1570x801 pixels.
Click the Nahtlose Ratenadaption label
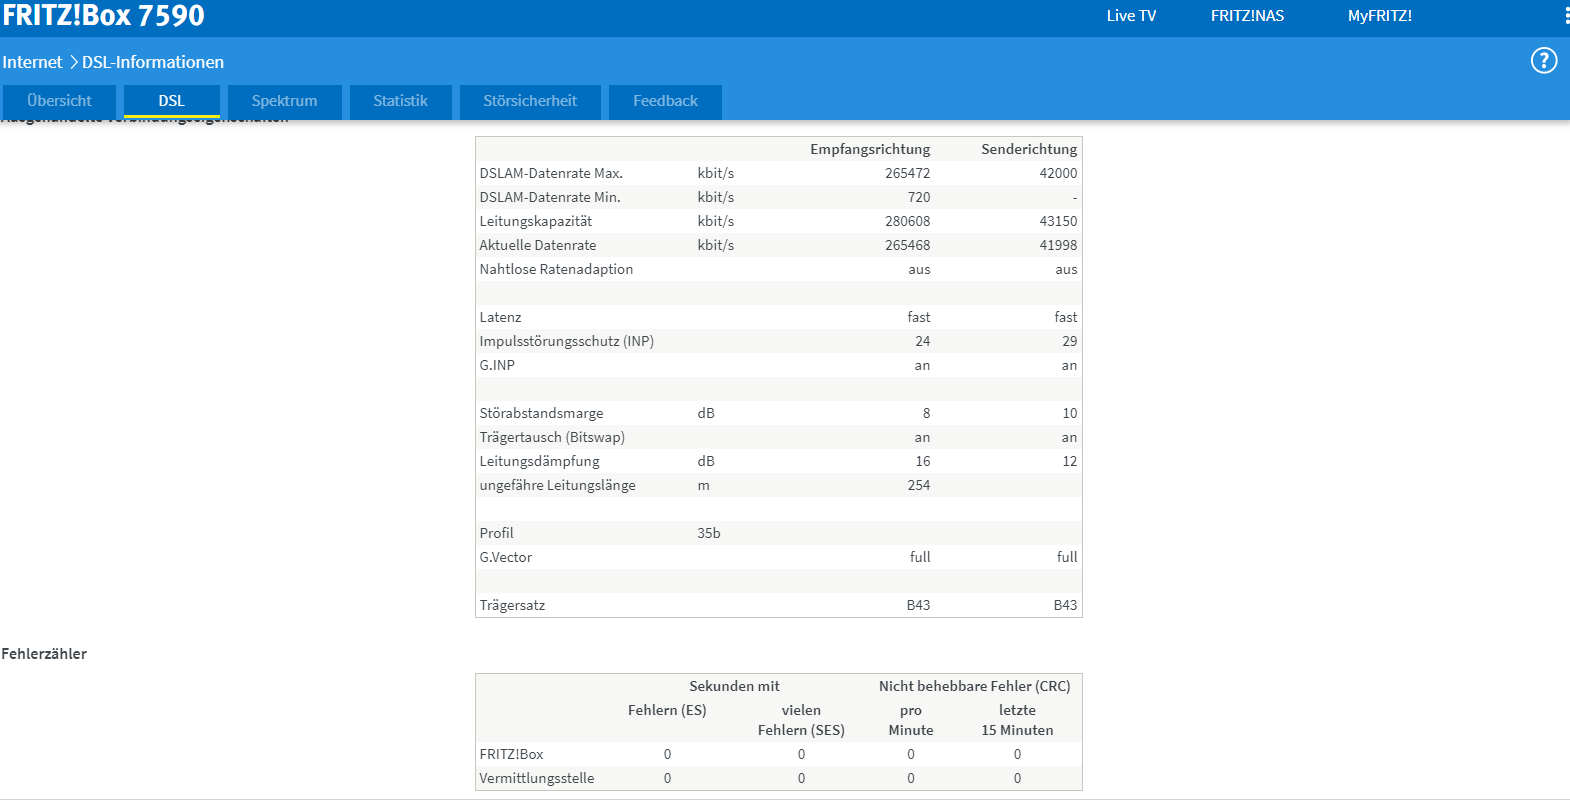click(x=556, y=269)
